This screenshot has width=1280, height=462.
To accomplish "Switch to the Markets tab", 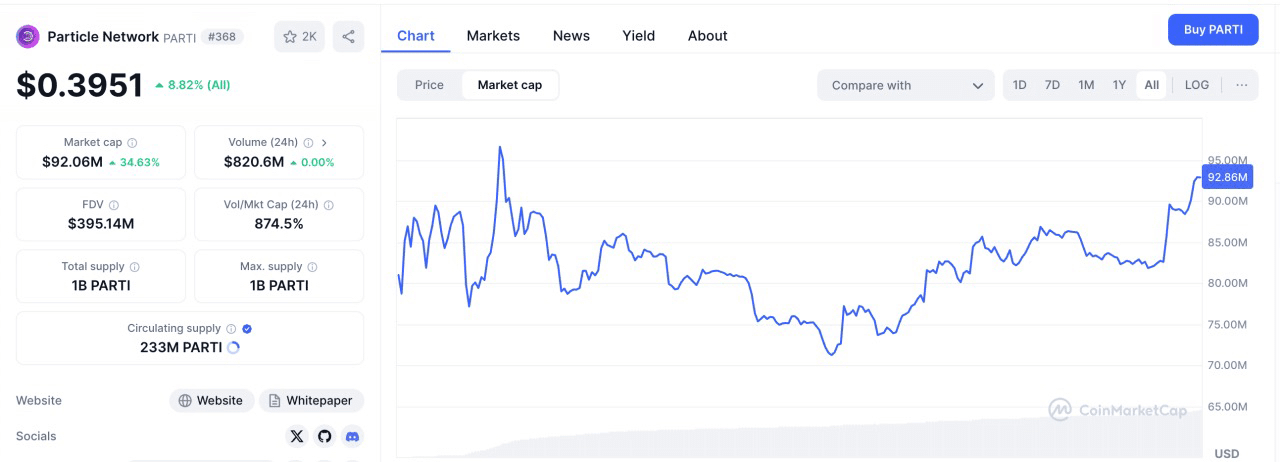I will [x=493, y=36].
